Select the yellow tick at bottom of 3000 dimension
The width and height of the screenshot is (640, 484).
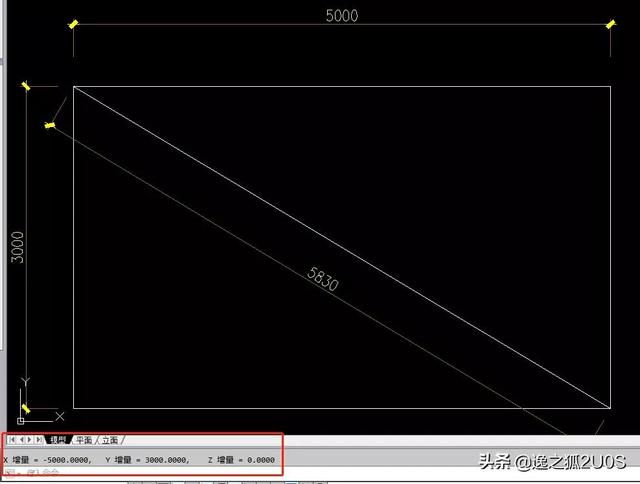[x=26, y=408]
